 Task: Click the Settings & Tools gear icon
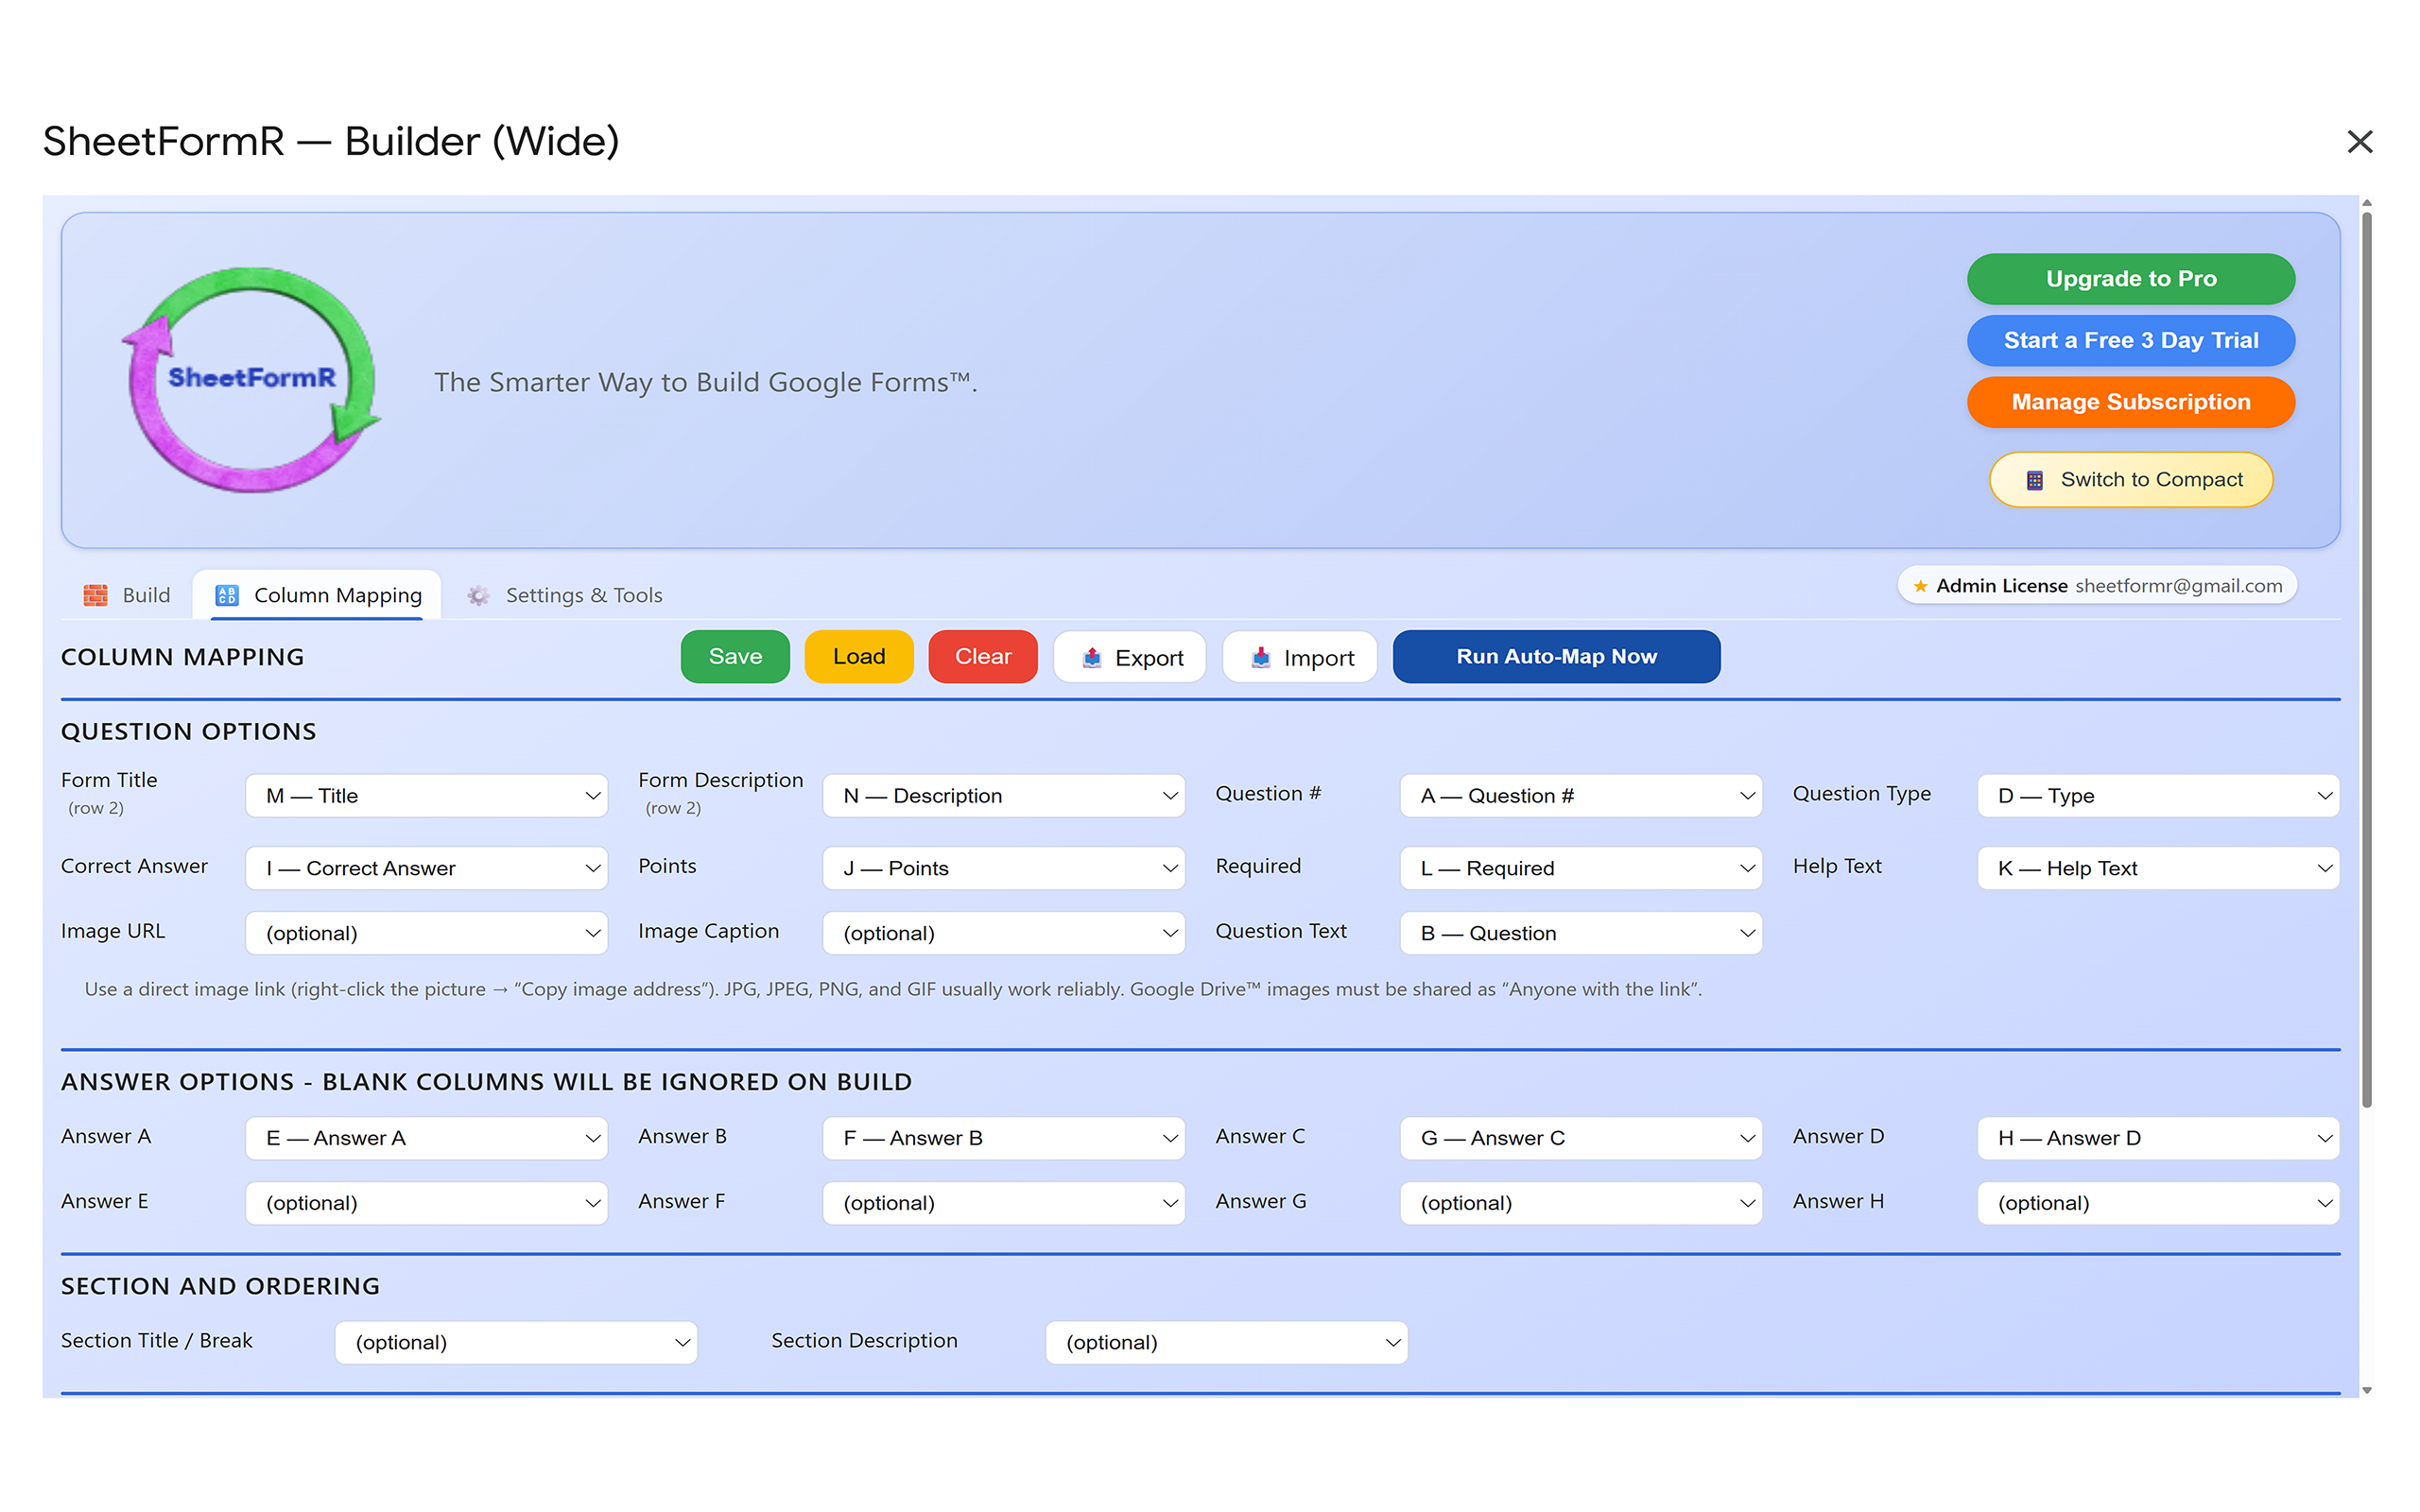click(478, 595)
